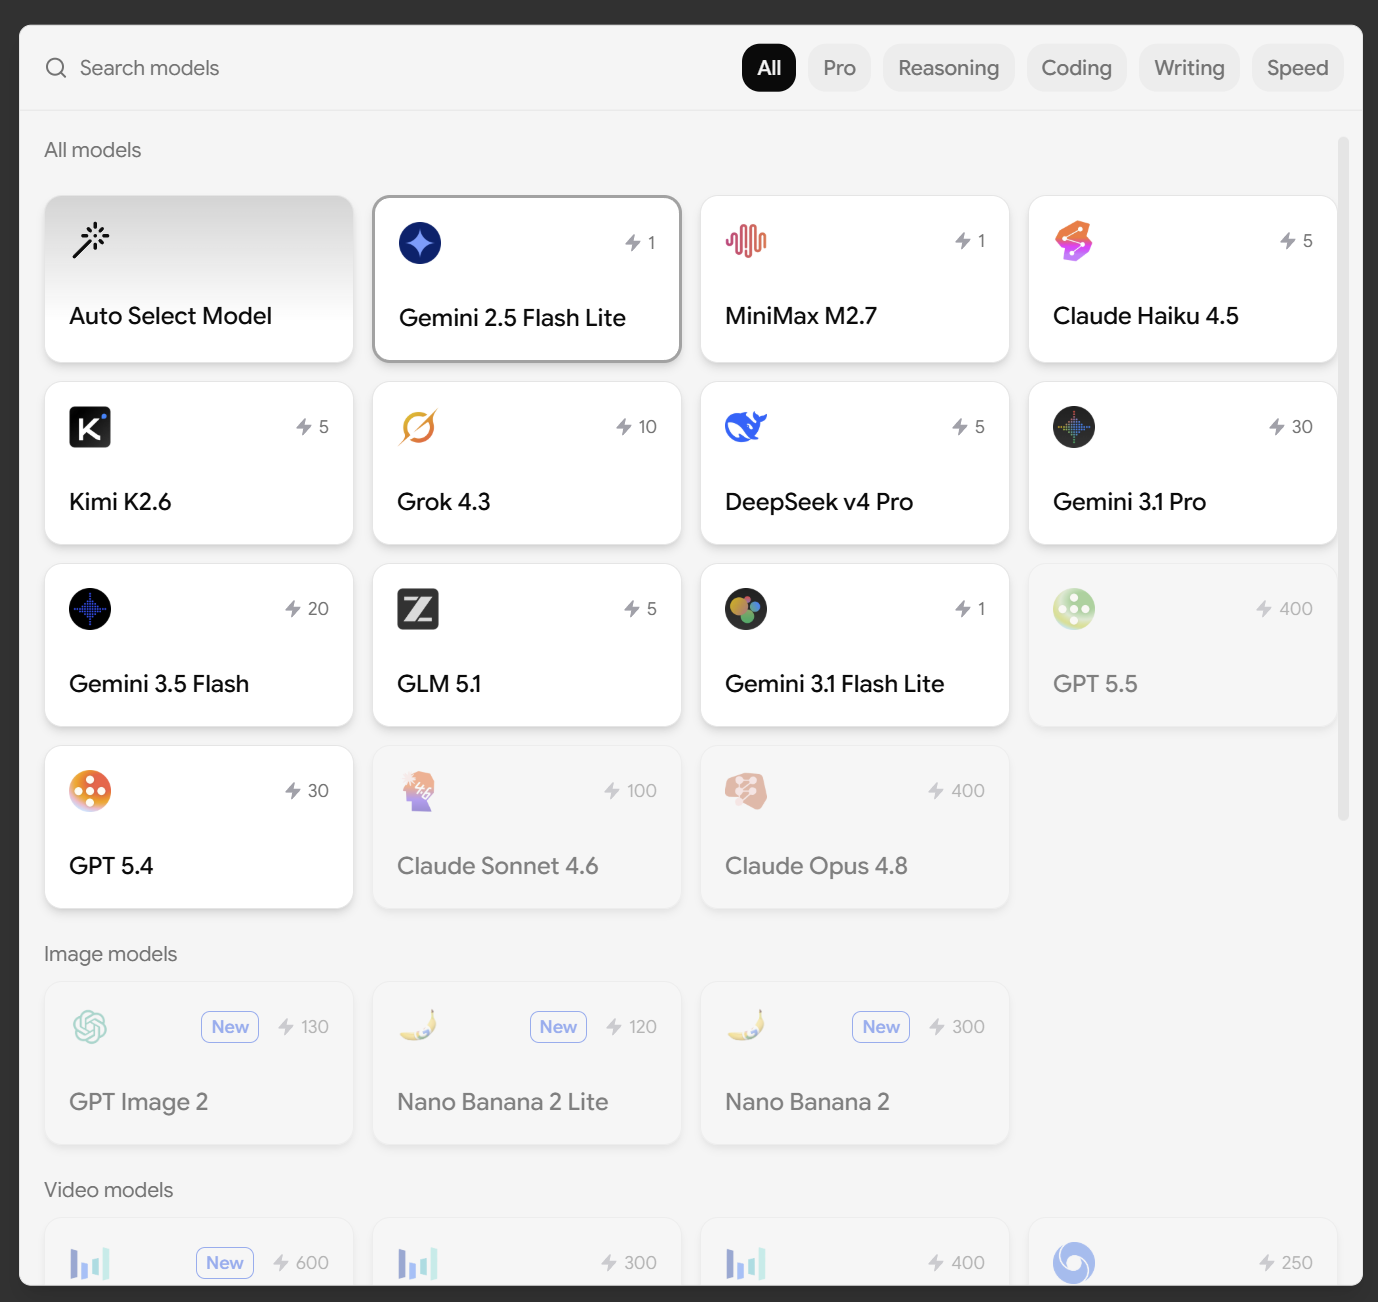Click the blue swirl icon of the 250-credit video model
1378x1302 pixels.
point(1074,1263)
